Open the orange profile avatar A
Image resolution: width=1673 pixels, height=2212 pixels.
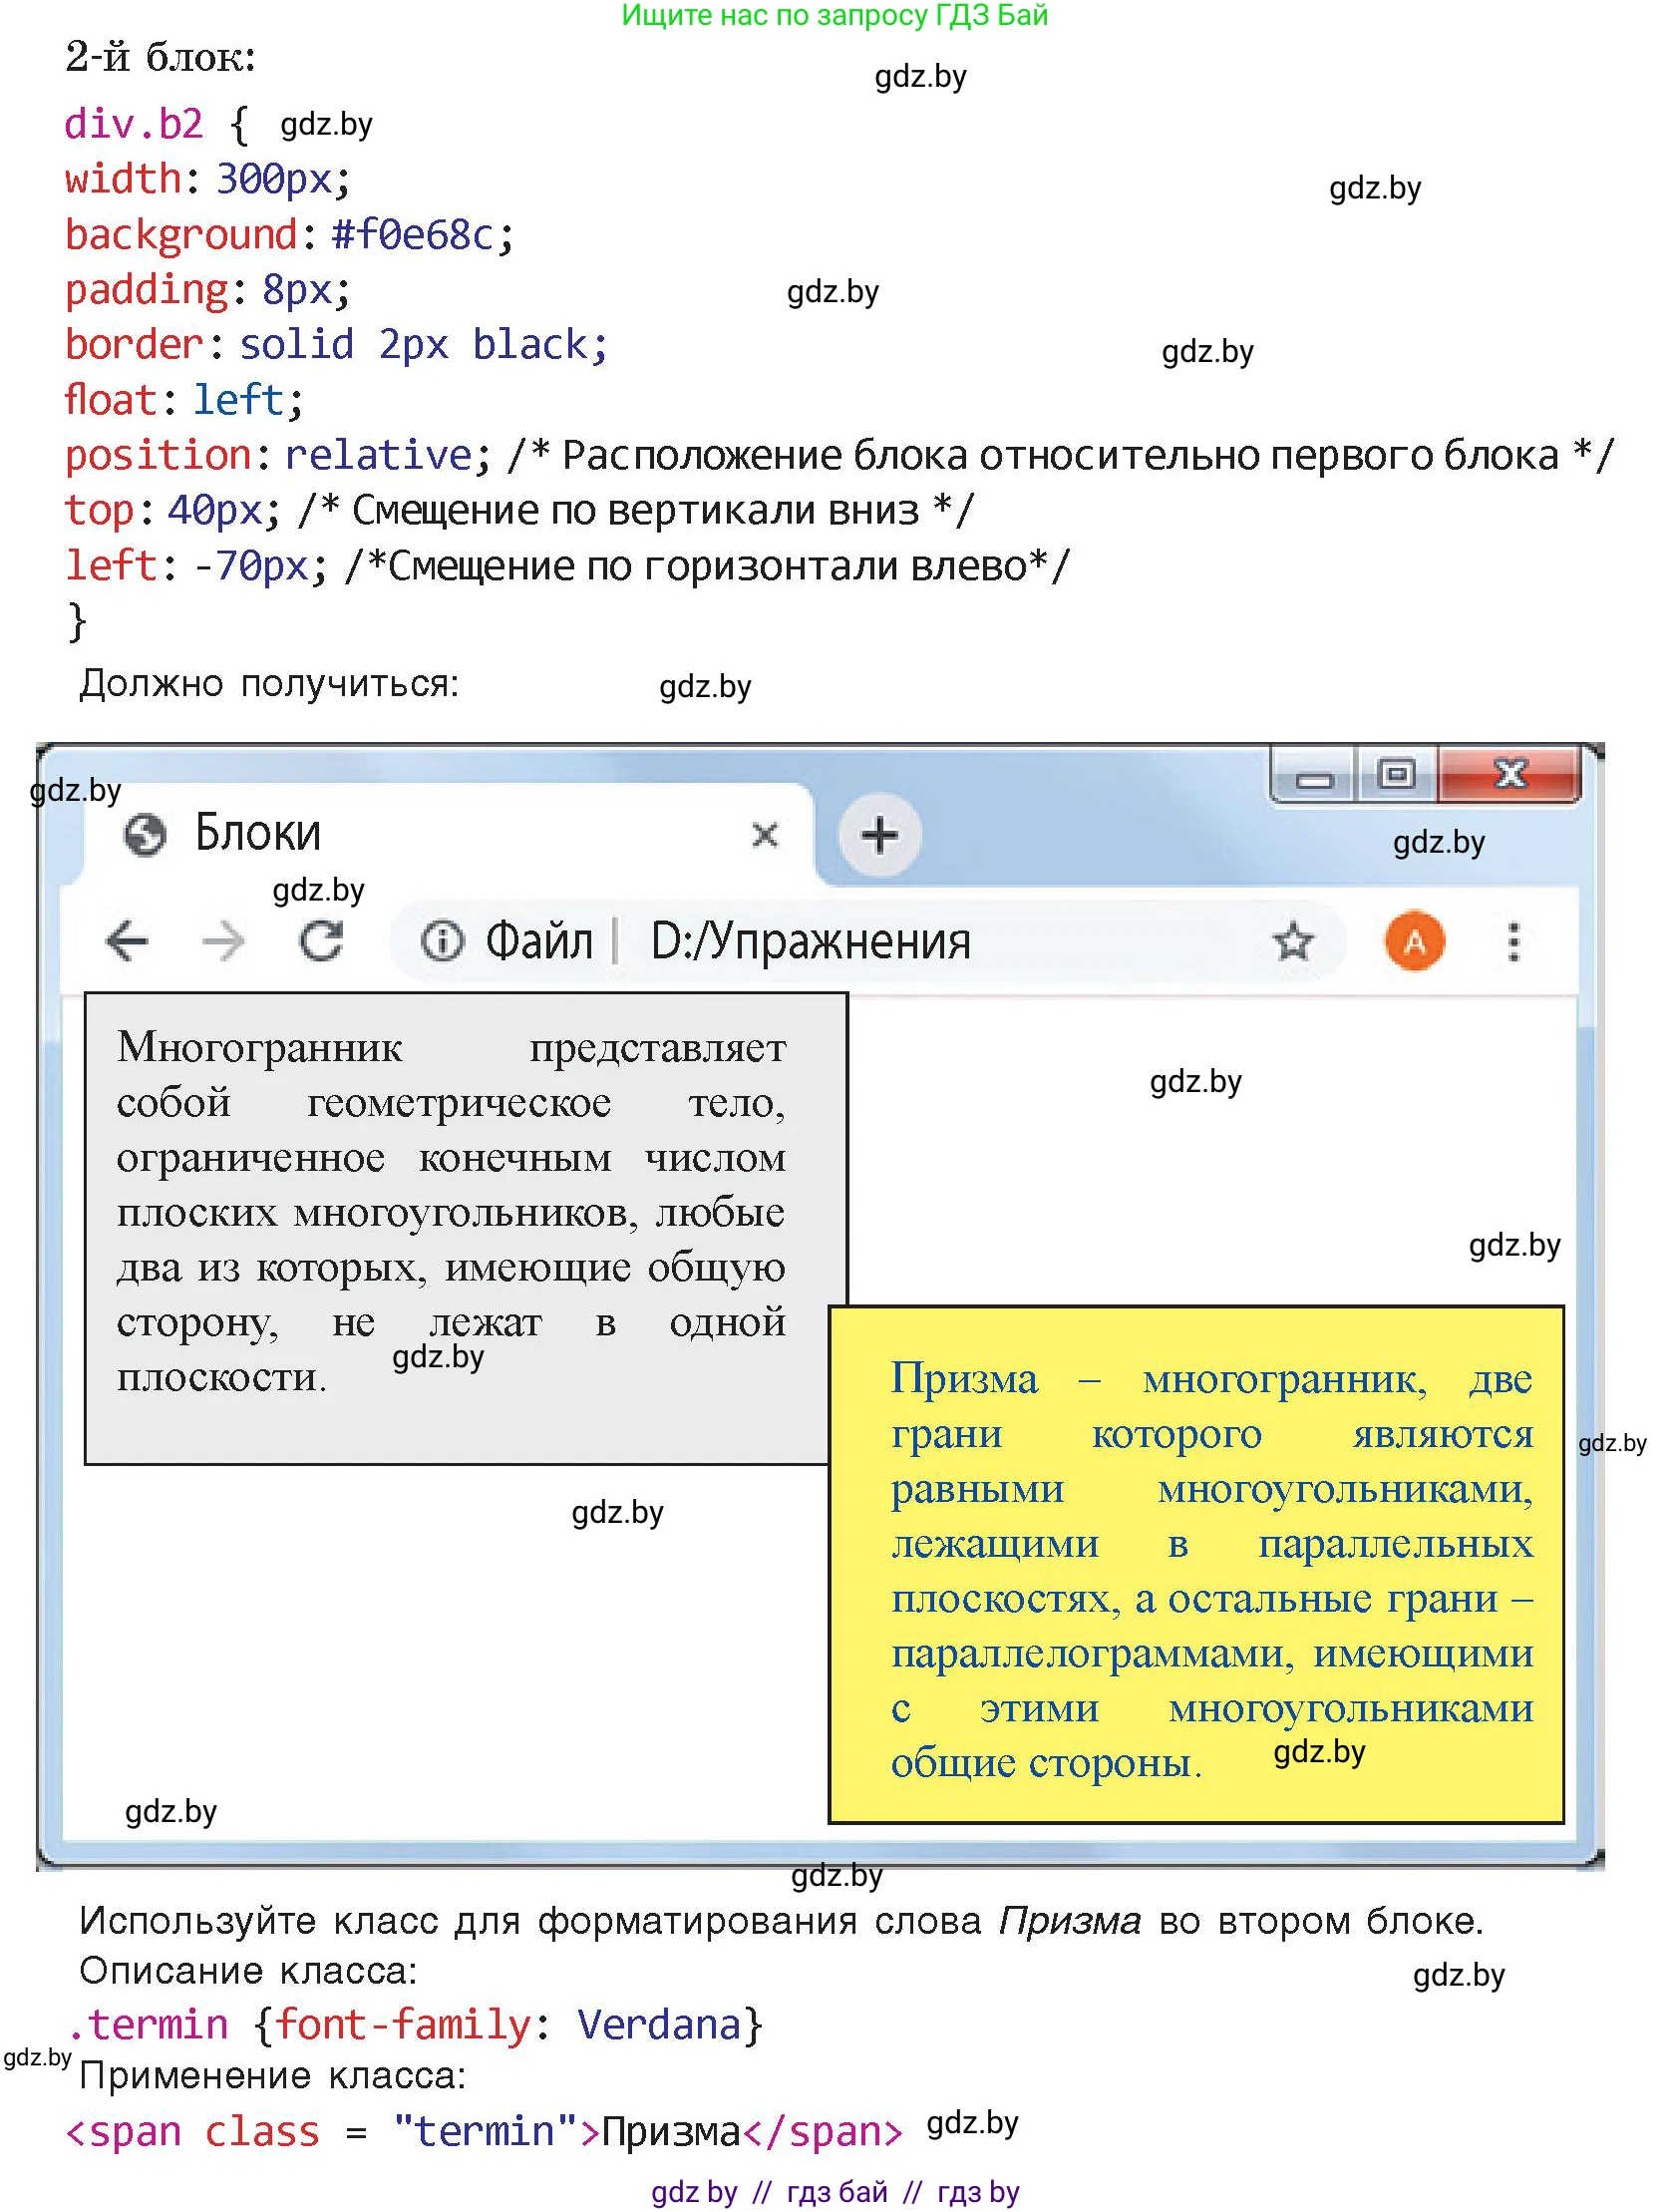[1415, 940]
